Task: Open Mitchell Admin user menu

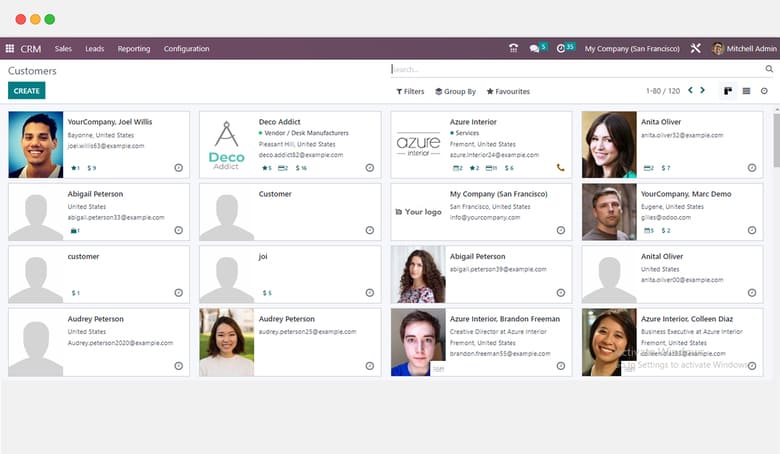Action: click(744, 49)
